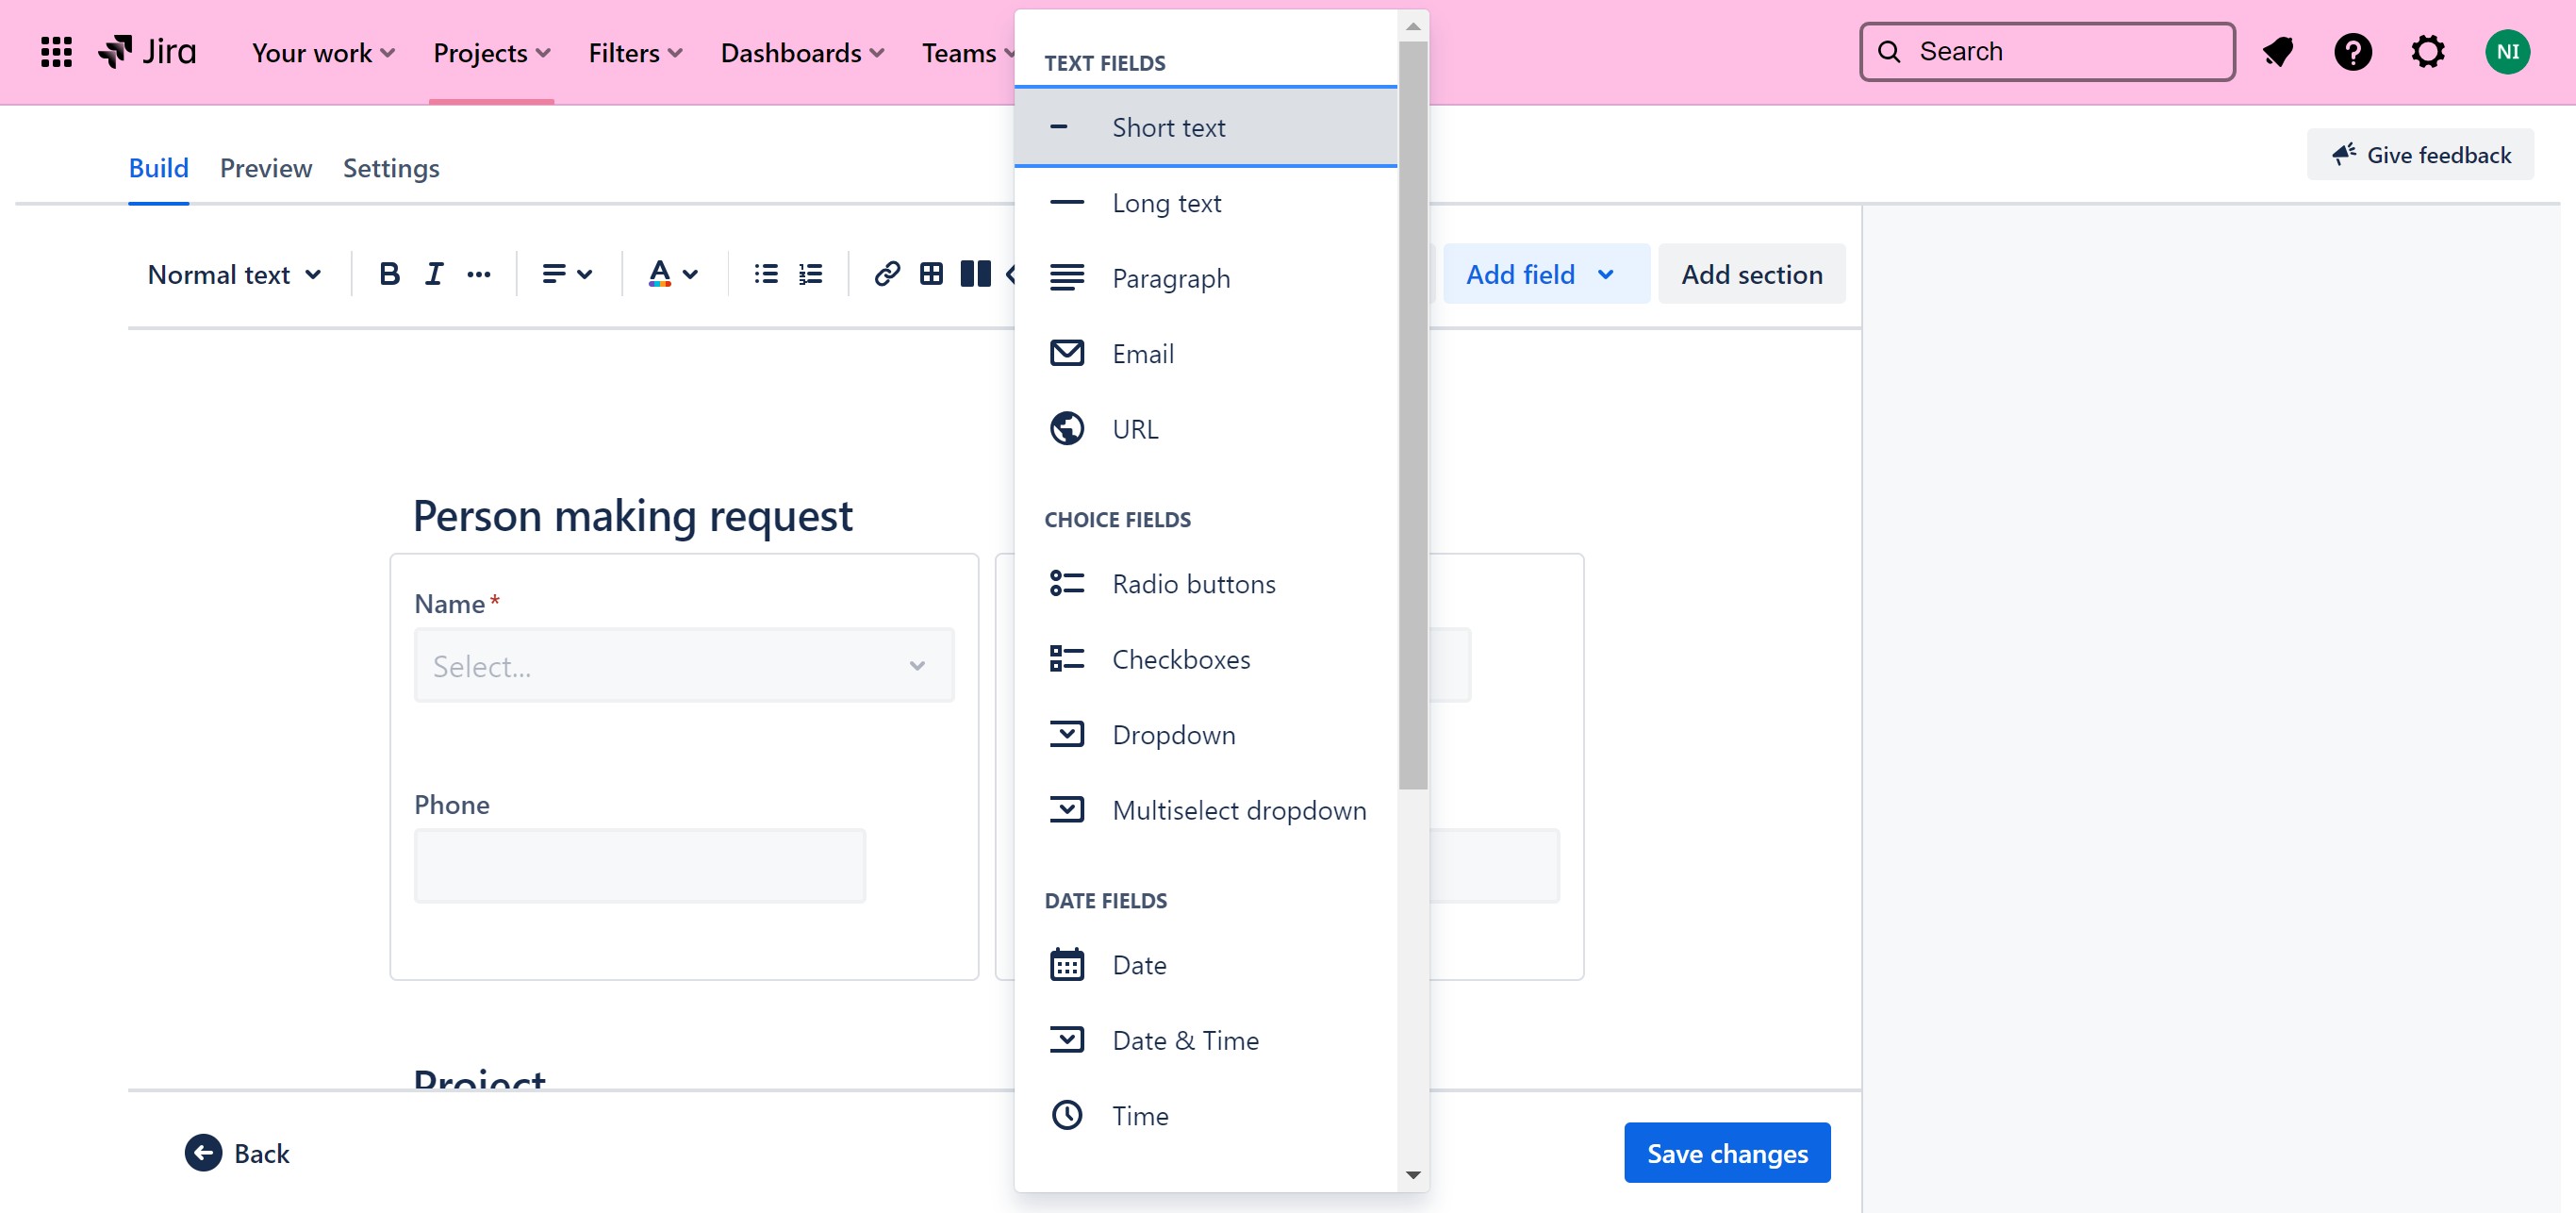2576x1213 pixels.
Task: Open the Jira app switcher grid
Action: 56,52
